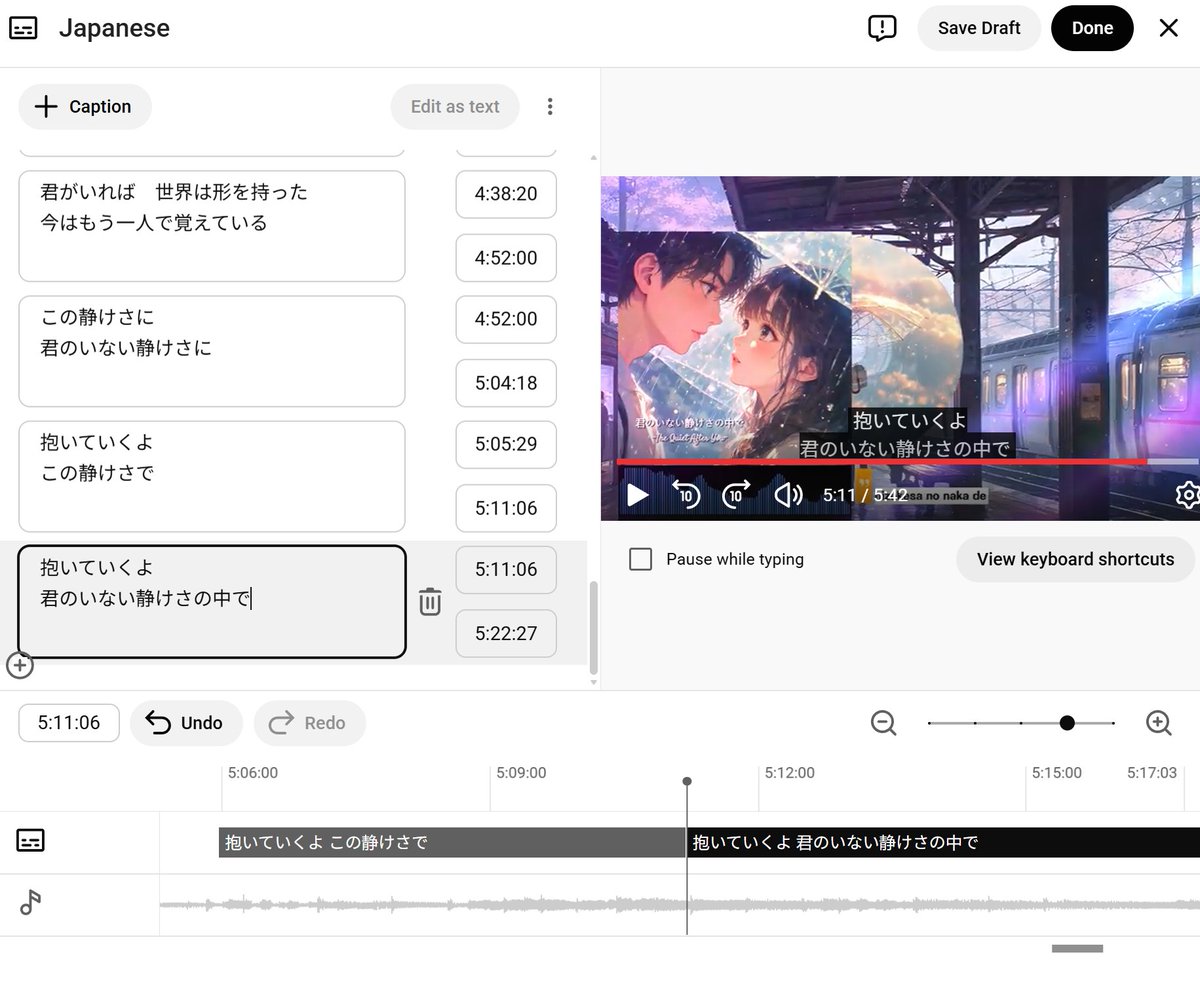Open the send feedback icon
Viewport: 1200px width, 1003px height.
click(882, 28)
